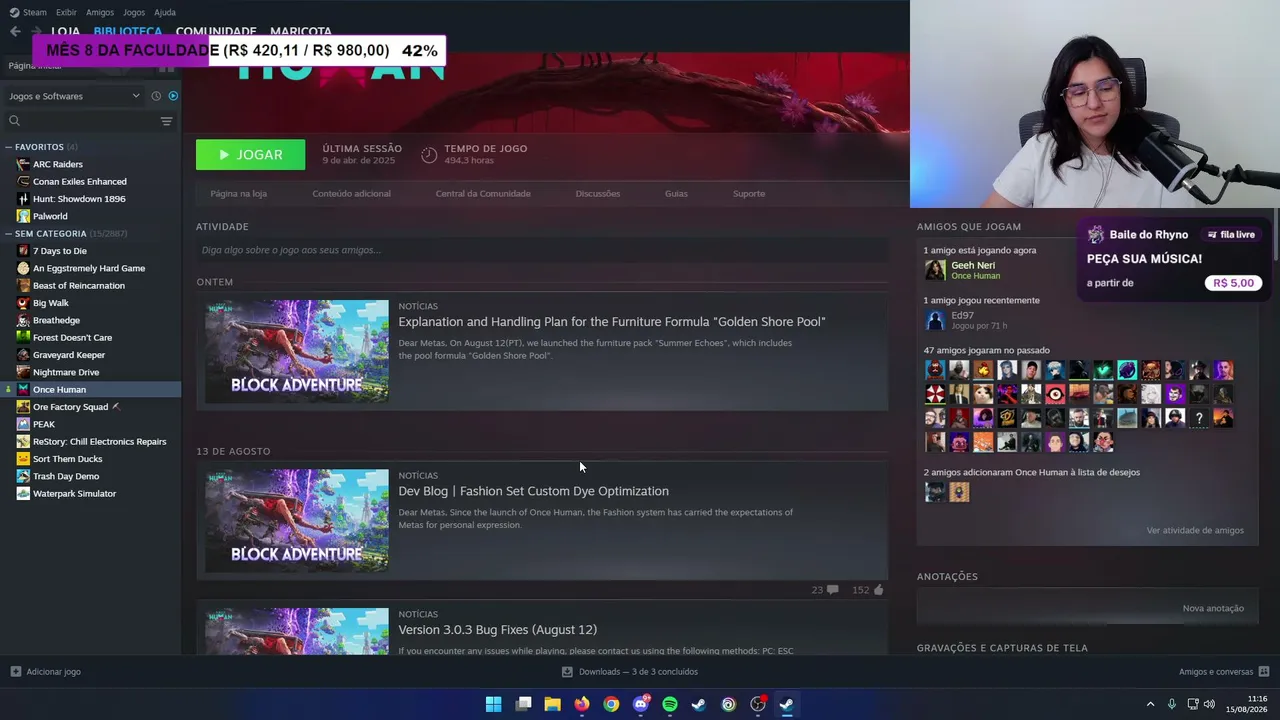Viewport: 1280px width, 720px height.
Task: Click the Sort Them Ducks icon
Action: tap(23, 459)
